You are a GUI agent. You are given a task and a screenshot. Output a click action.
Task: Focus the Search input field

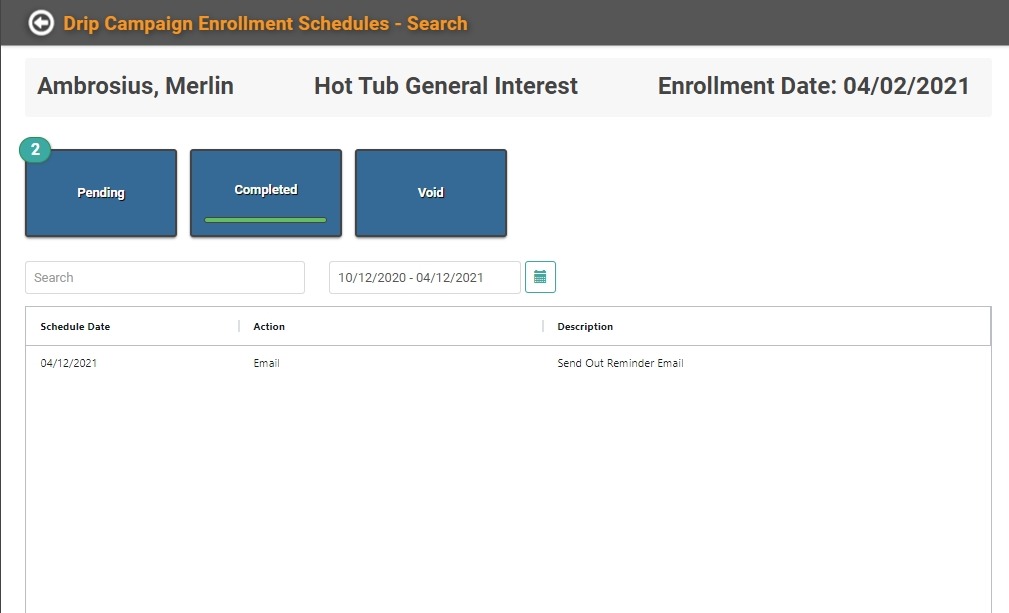pyautogui.click(x=165, y=277)
